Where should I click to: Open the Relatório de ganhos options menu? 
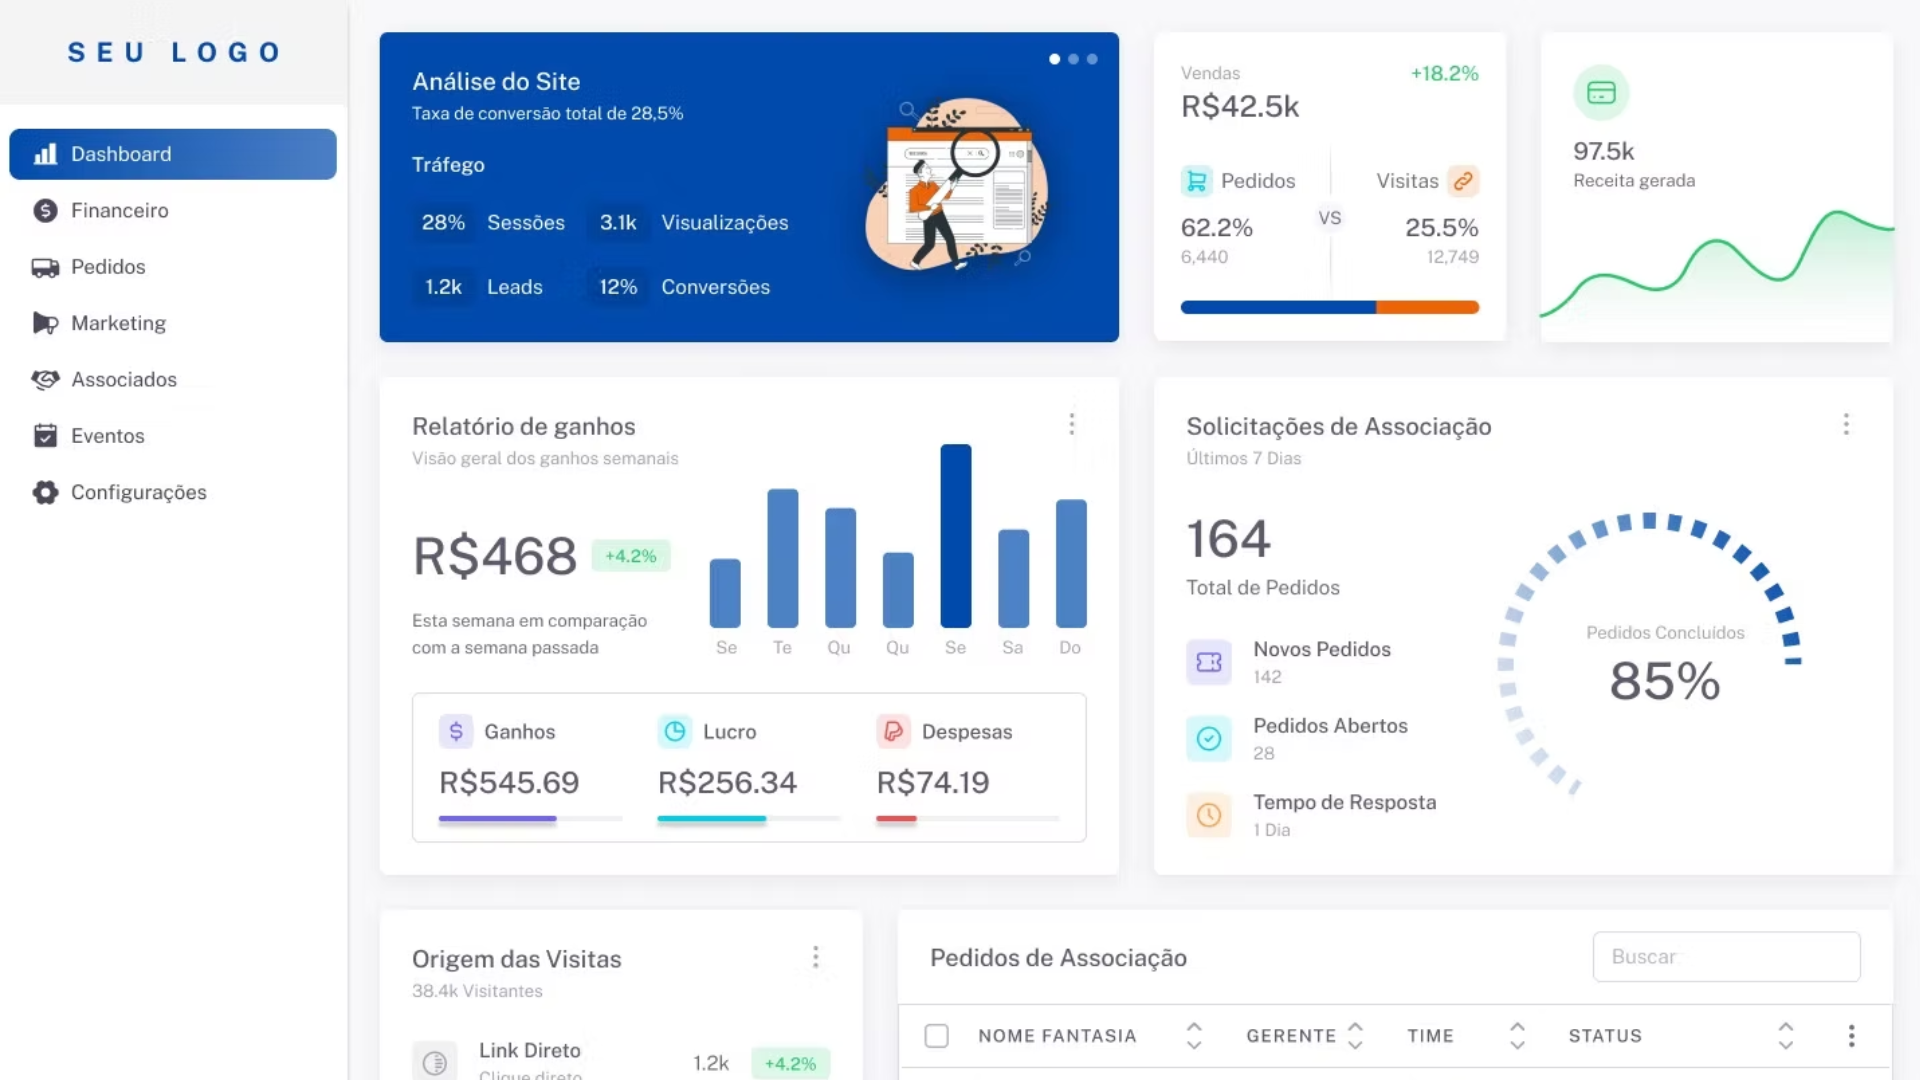pos(1072,424)
